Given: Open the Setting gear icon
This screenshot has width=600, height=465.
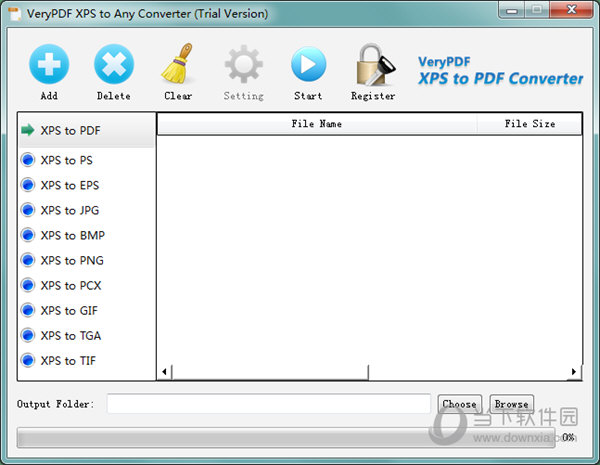Looking at the screenshot, I should (x=243, y=64).
